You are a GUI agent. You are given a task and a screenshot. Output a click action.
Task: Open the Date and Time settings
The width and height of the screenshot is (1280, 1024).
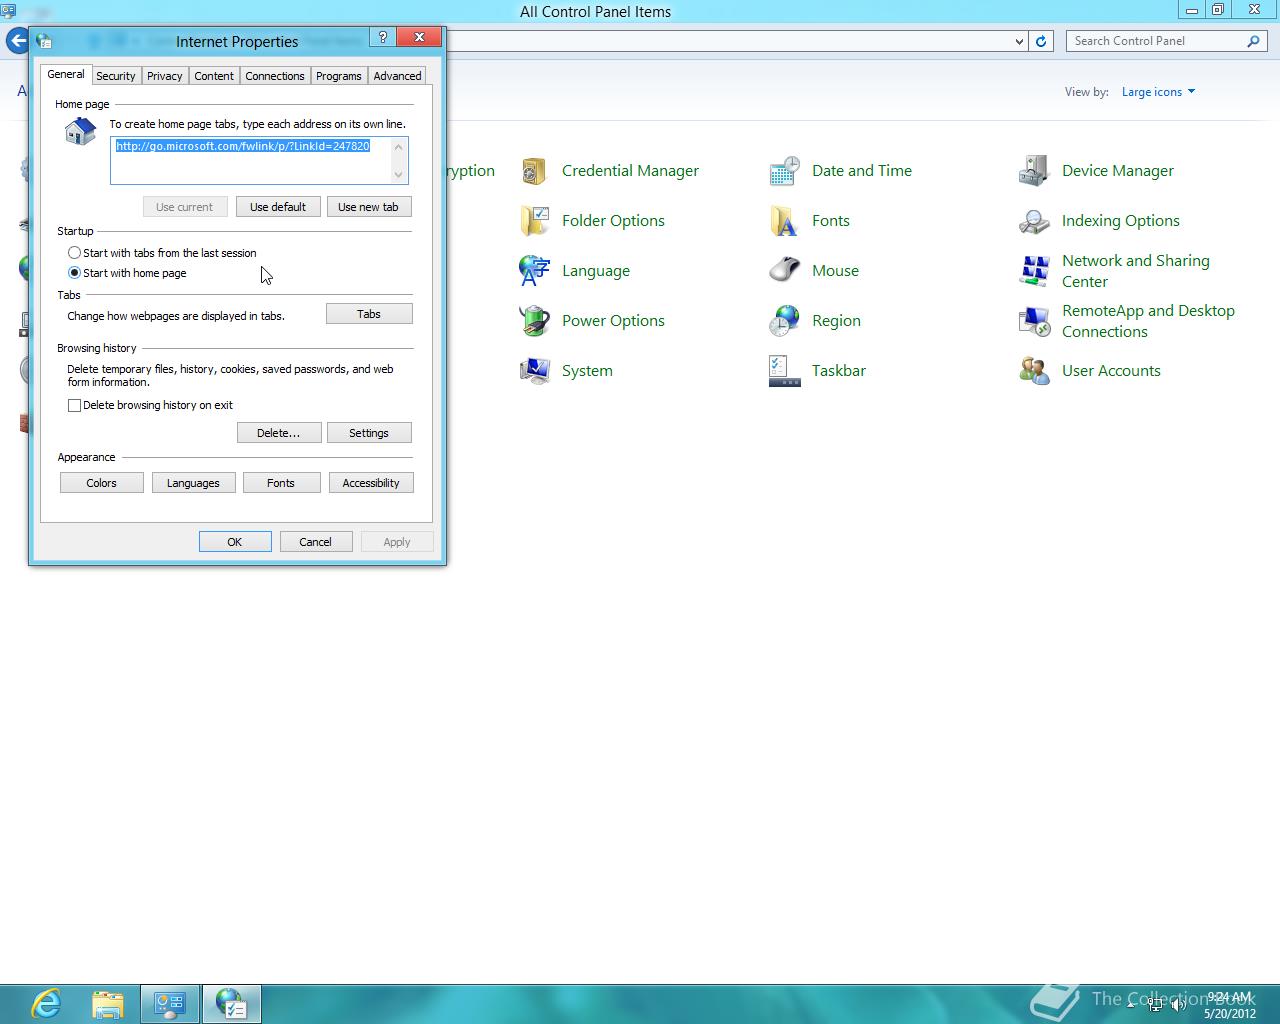coord(861,170)
